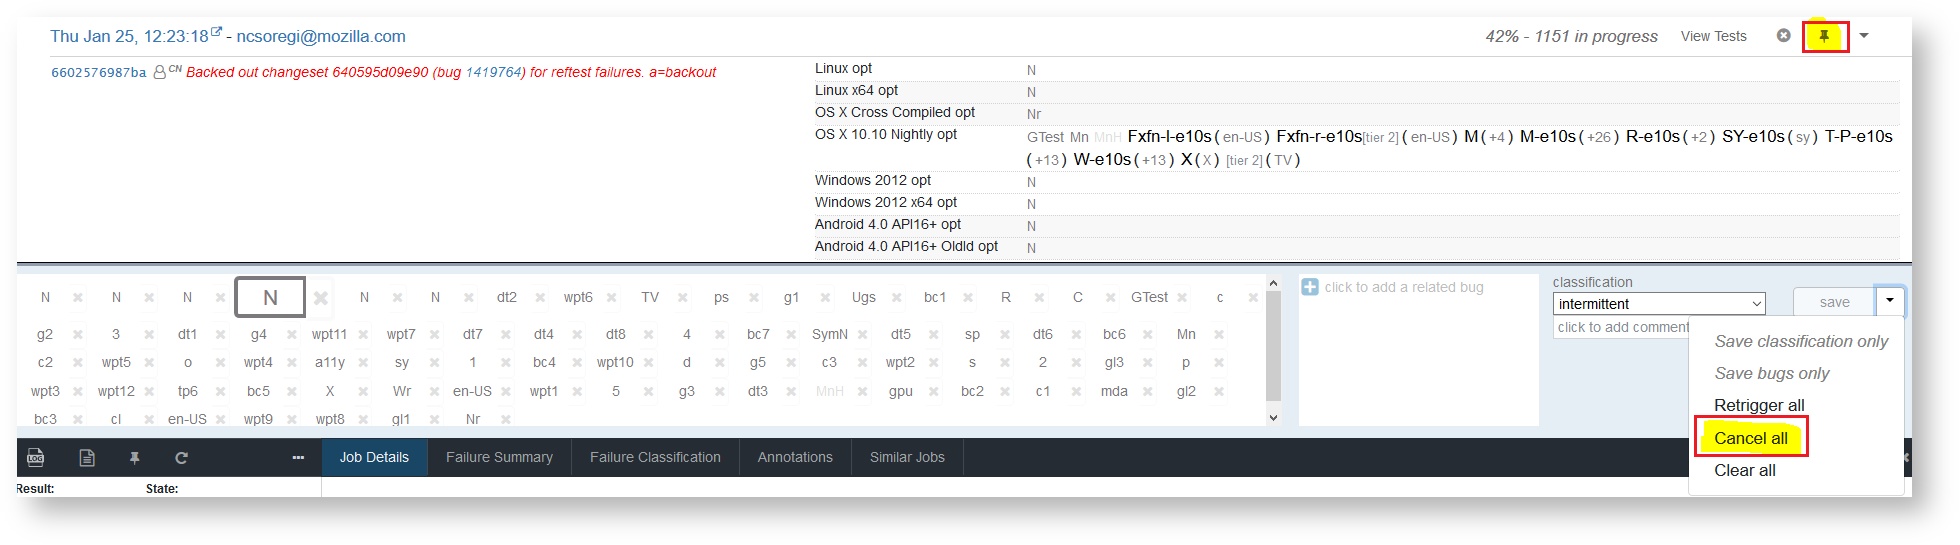Click the View Tests link

pos(1714,37)
